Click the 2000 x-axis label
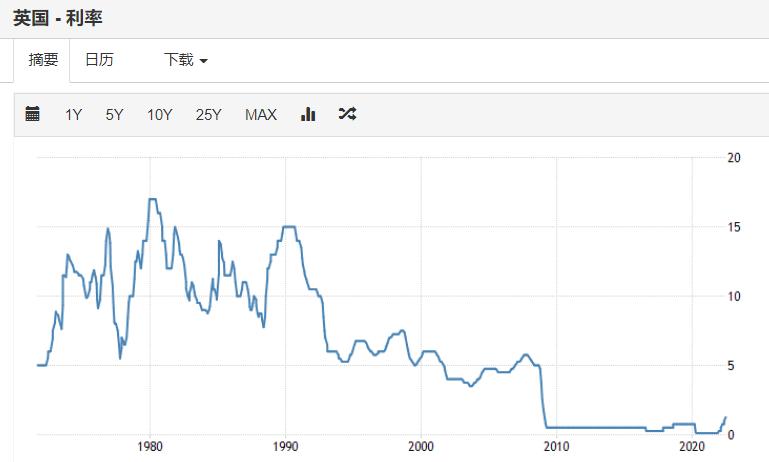The width and height of the screenshot is (769, 462). click(x=421, y=446)
